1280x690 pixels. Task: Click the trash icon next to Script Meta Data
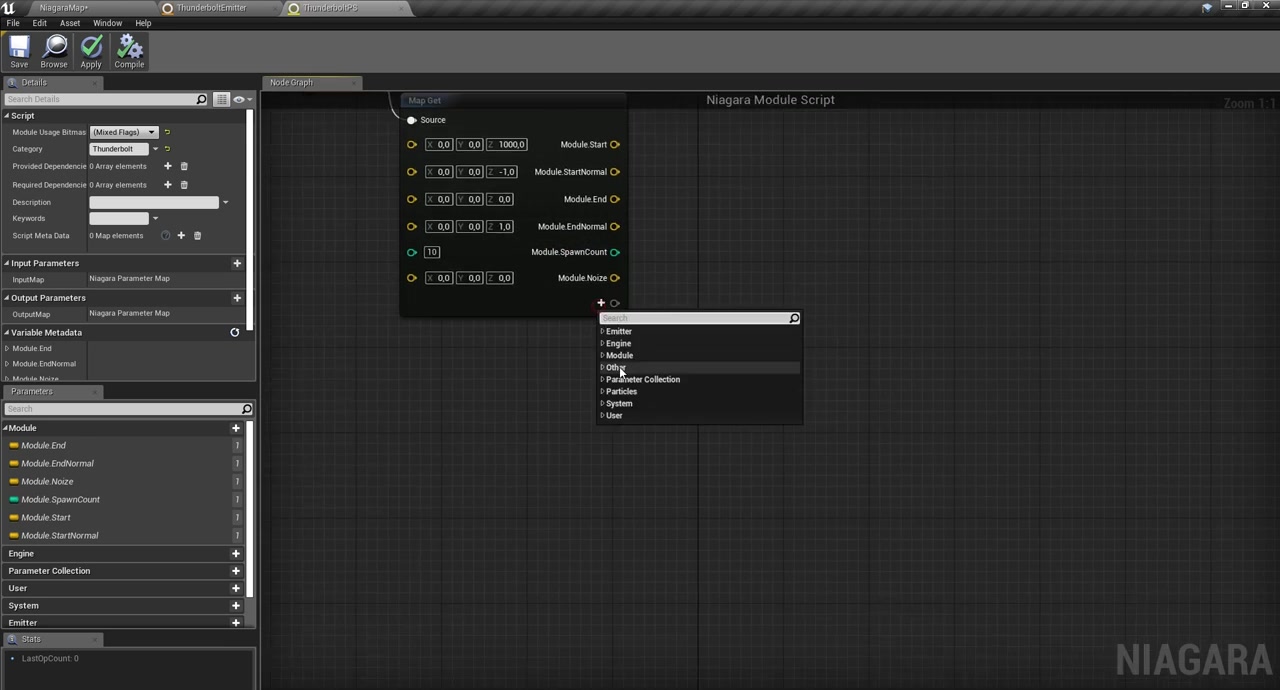coord(197,235)
